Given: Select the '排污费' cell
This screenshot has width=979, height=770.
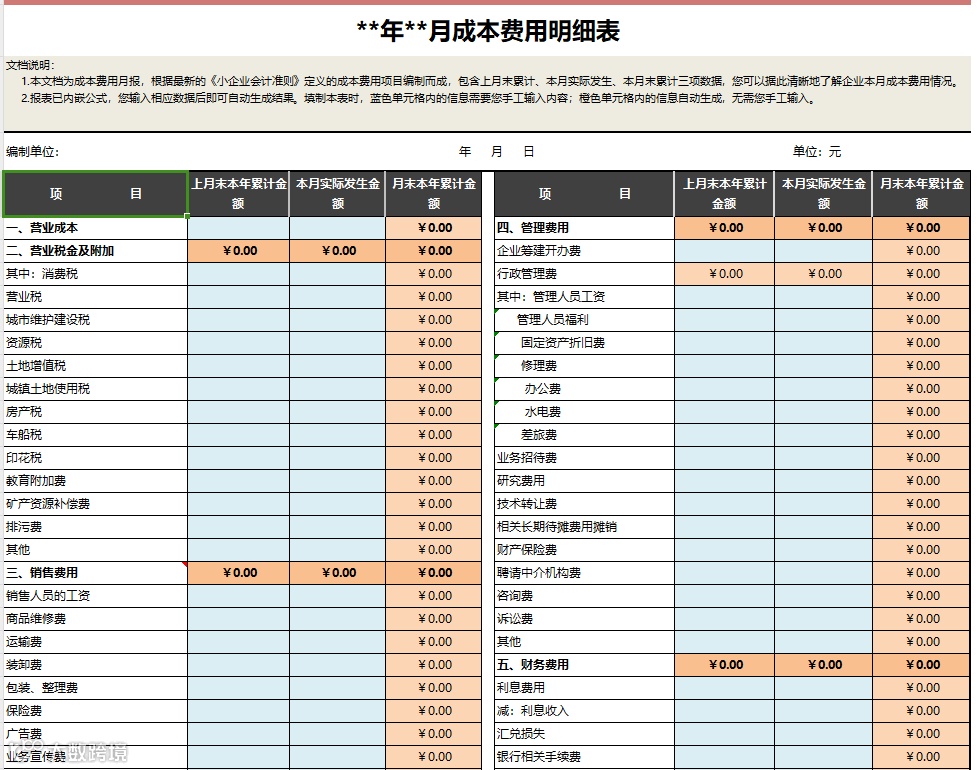Looking at the screenshot, I should [x=95, y=527].
